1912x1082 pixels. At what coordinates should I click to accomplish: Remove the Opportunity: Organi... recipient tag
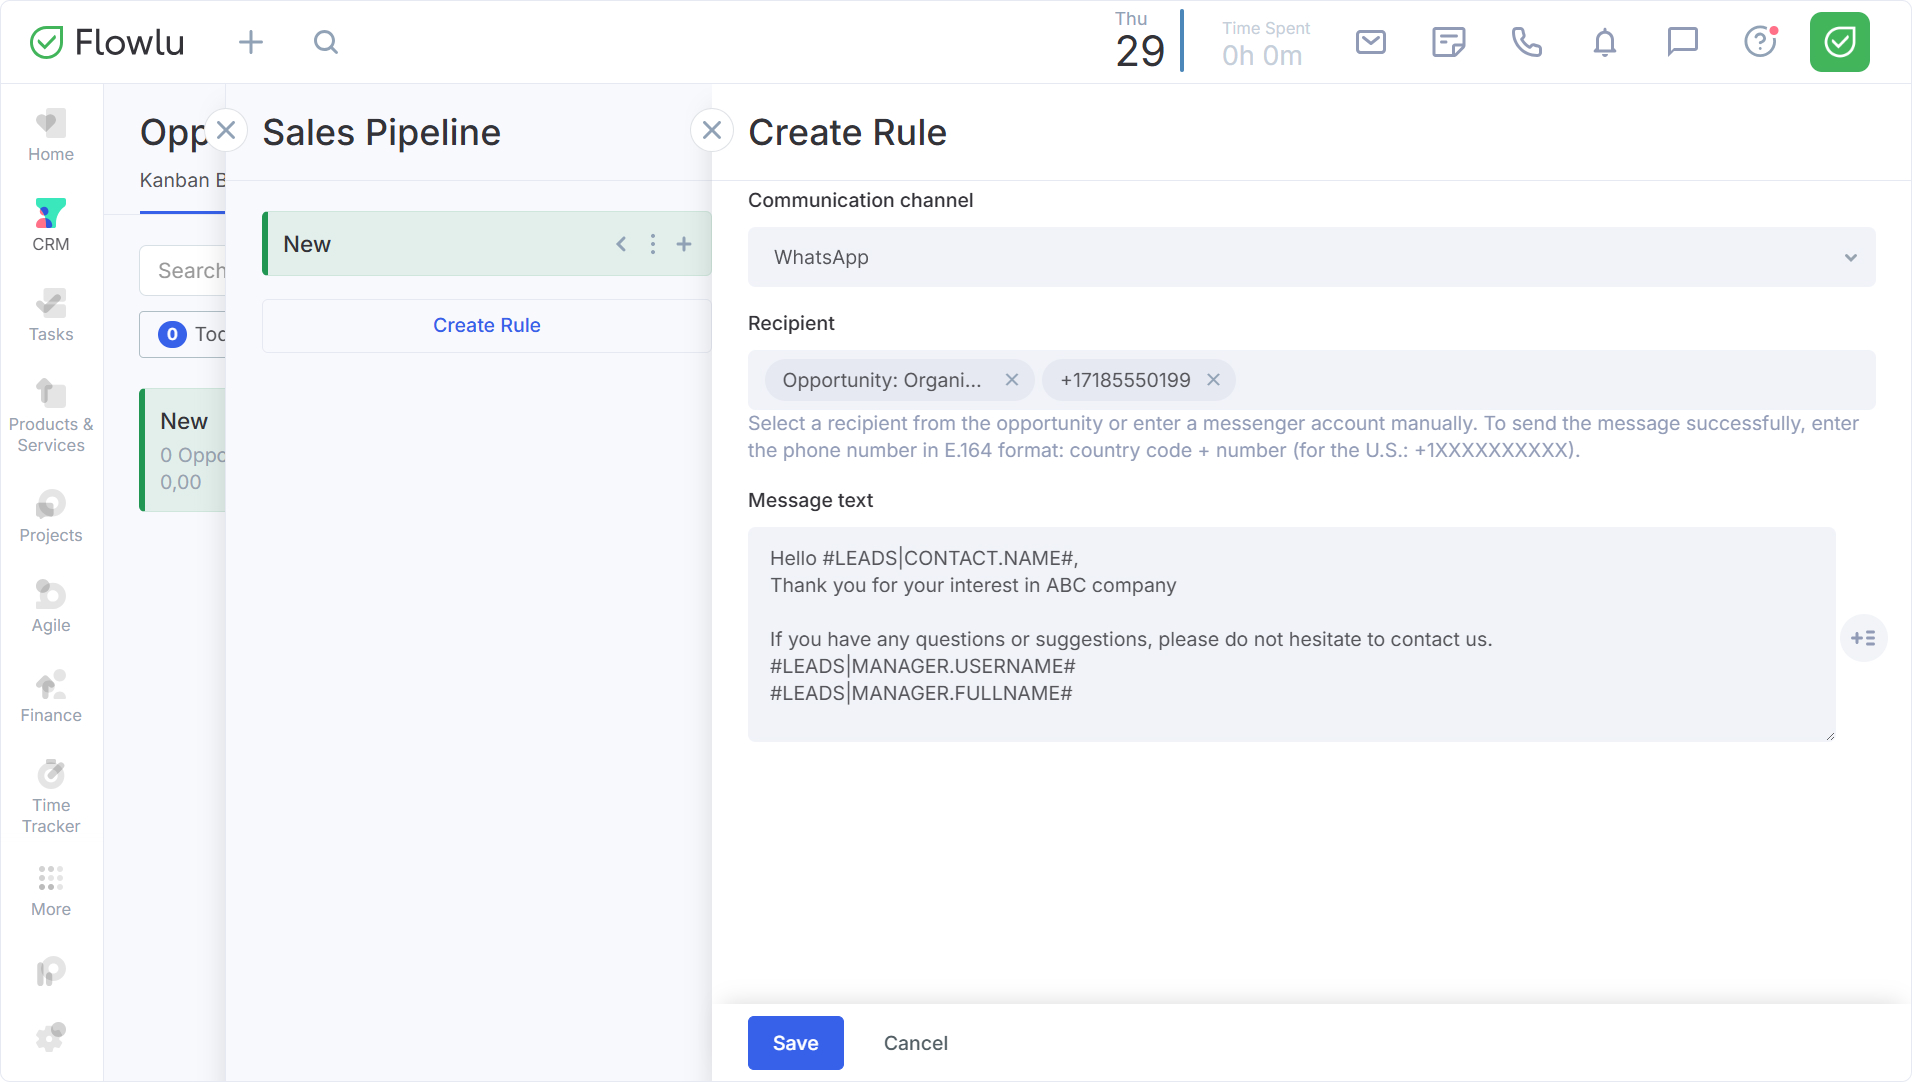[x=1012, y=380]
